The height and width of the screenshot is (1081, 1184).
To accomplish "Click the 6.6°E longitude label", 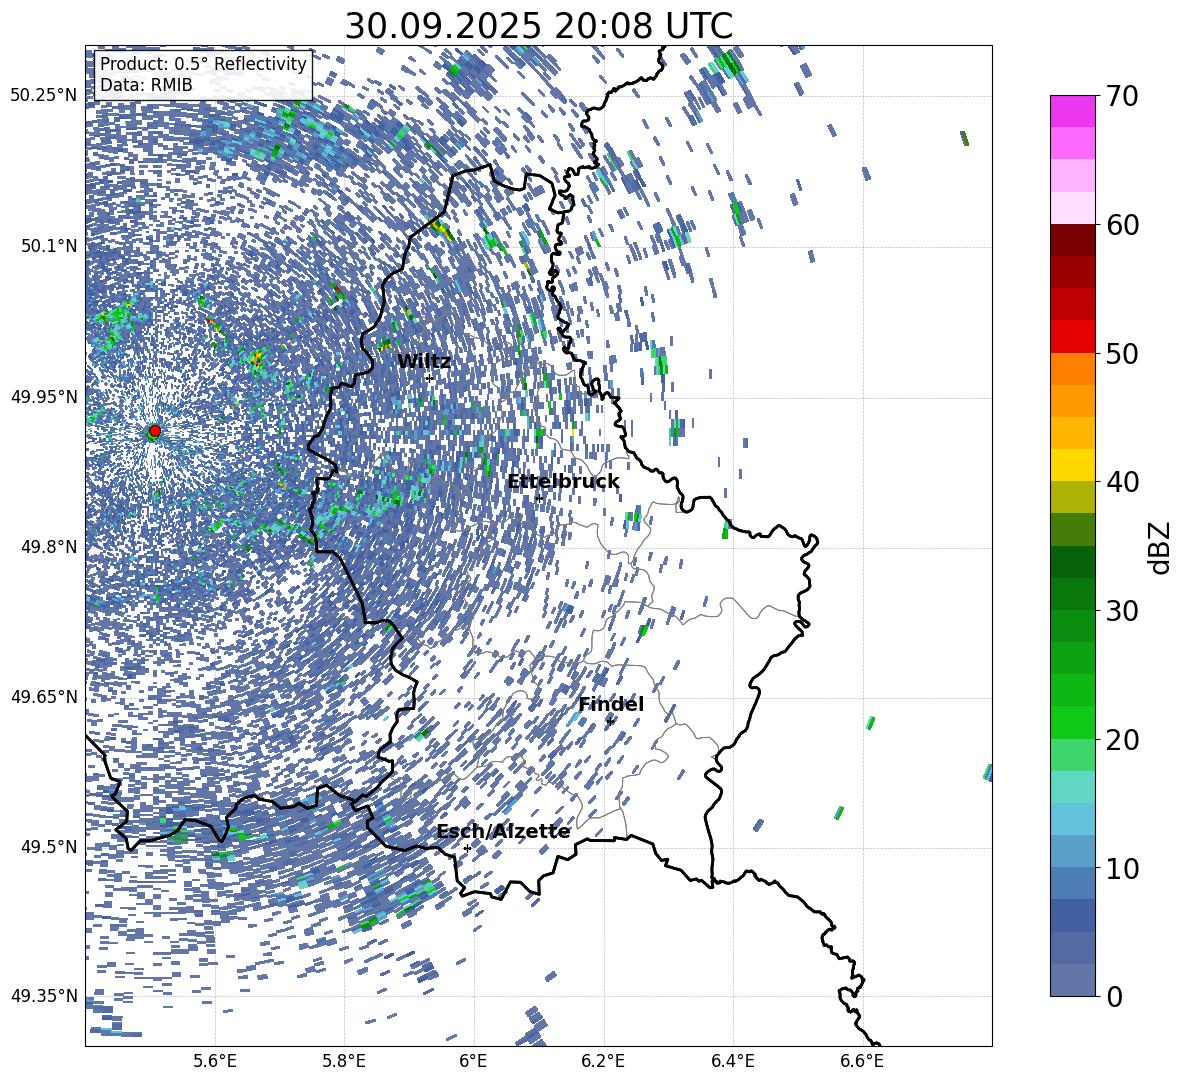I will 862,1061.
